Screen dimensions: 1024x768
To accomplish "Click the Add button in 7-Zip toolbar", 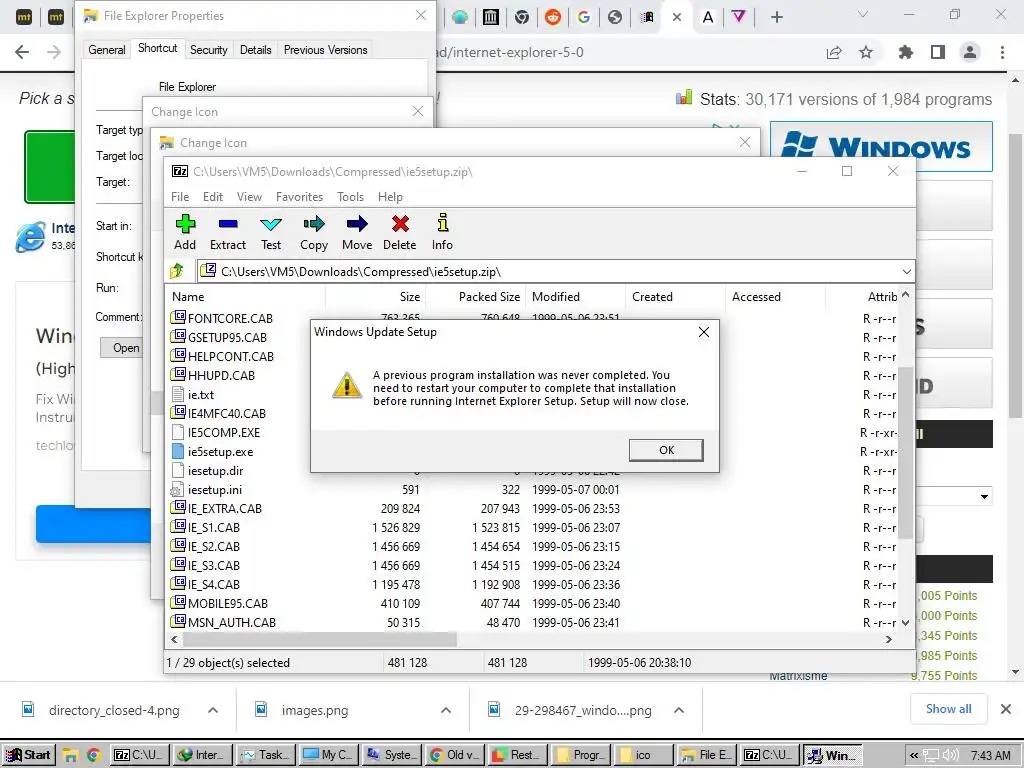I will 185,232.
